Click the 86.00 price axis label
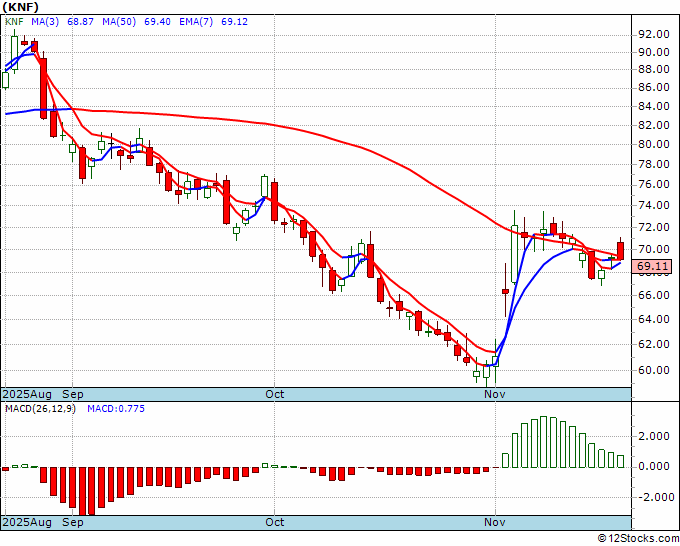Image resolution: width=680 pixels, height=546 pixels. [654, 87]
